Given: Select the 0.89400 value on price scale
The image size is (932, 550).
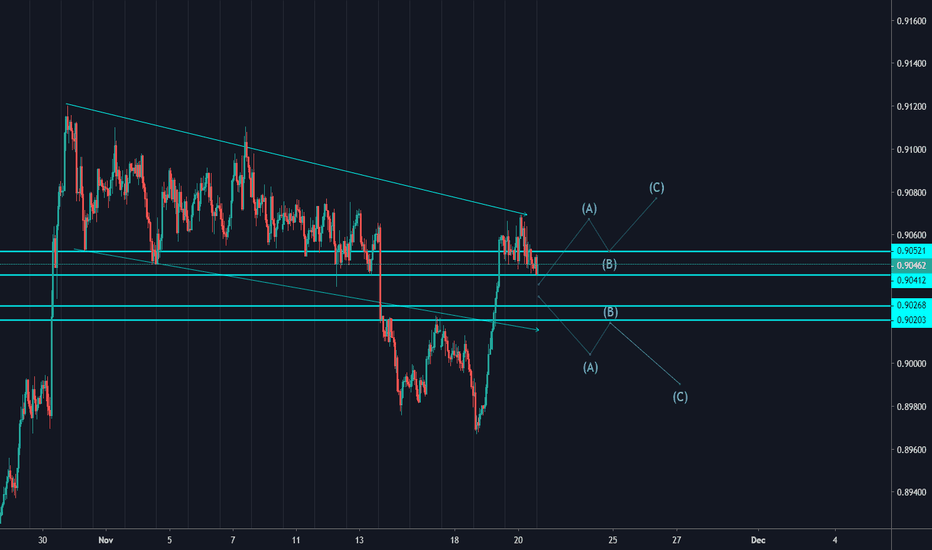Looking at the screenshot, I should 910,493.
